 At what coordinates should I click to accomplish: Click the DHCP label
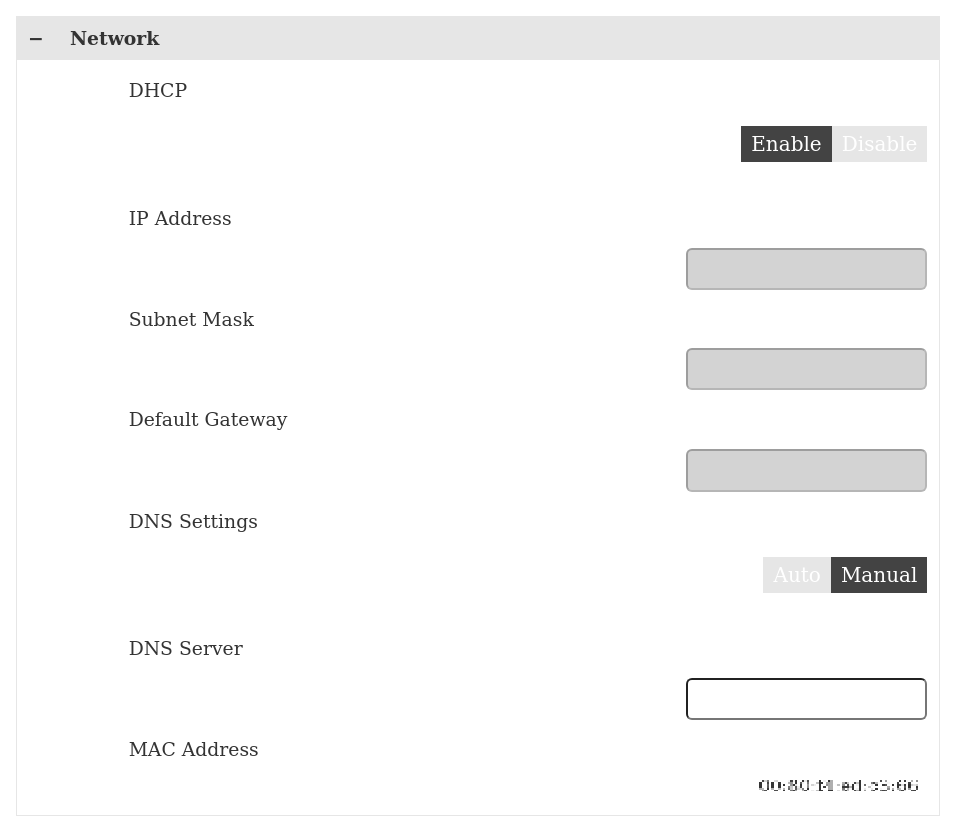pyautogui.click(x=158, y=91)
